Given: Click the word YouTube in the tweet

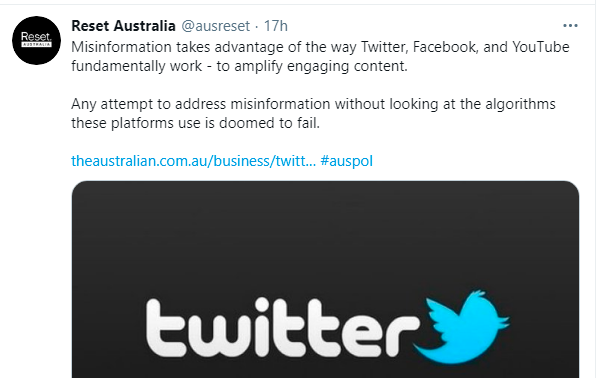Looking at the screenshot, I should (541, 47).
